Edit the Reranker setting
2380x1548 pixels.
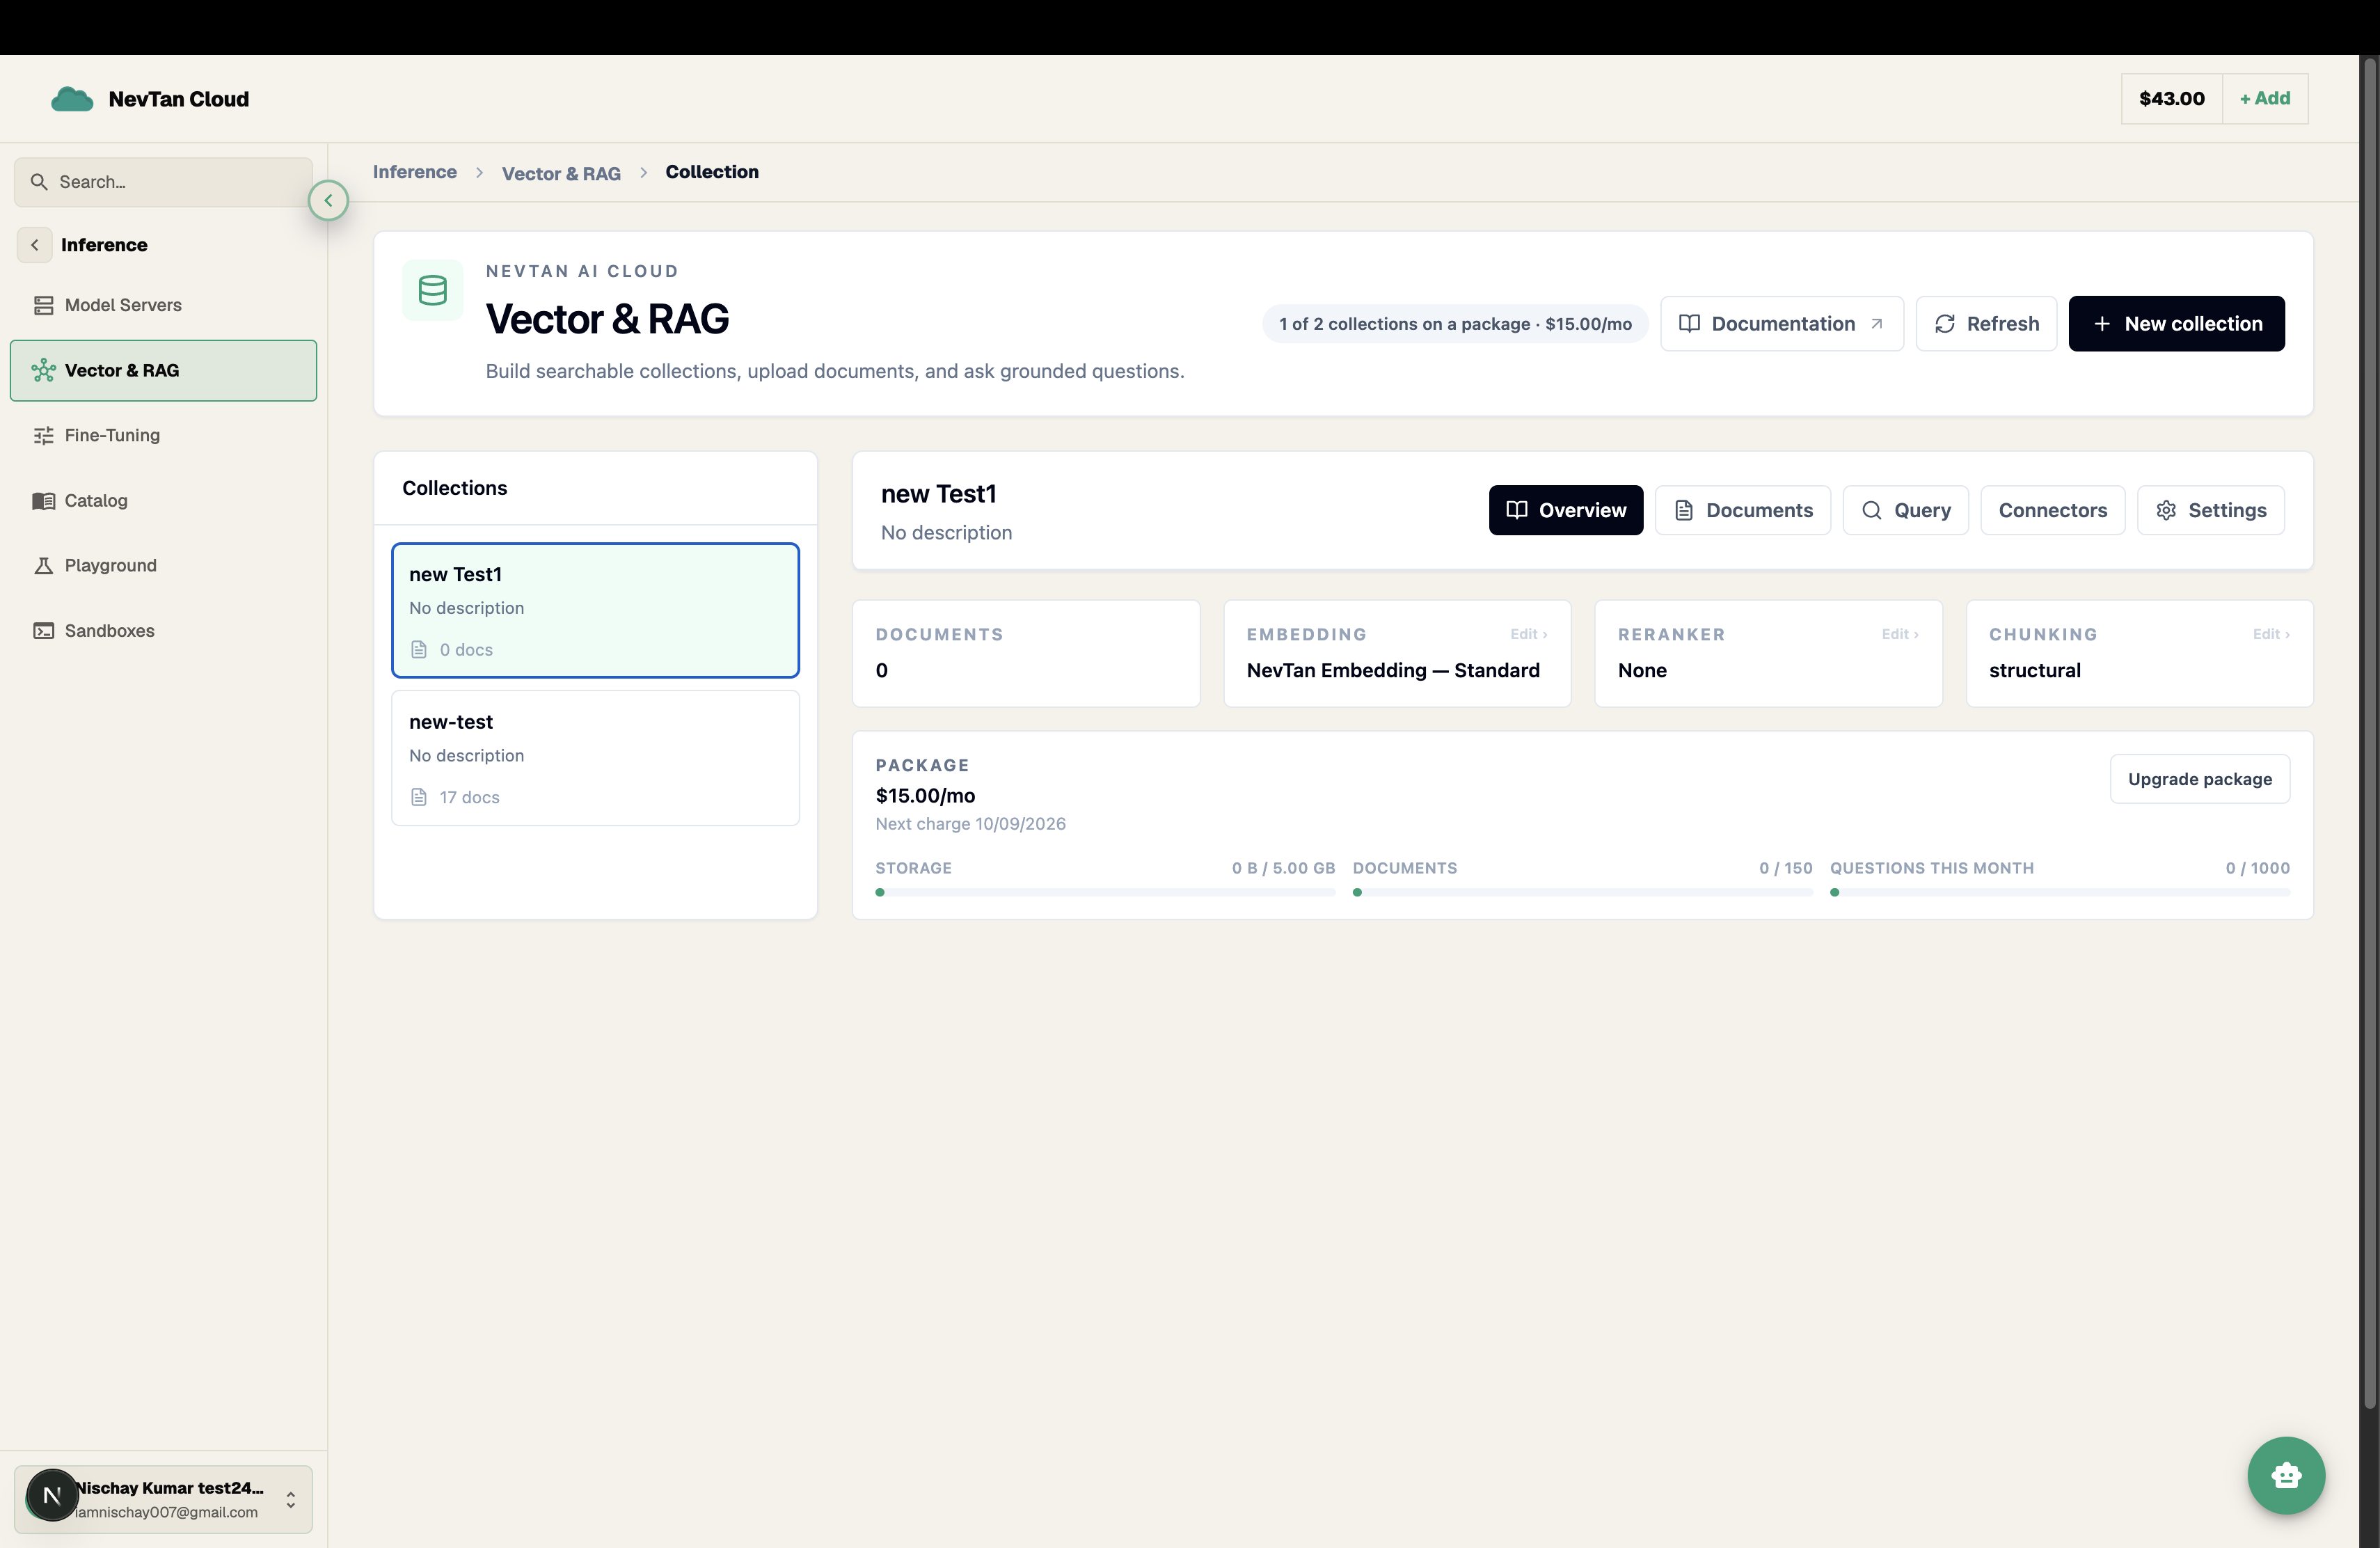click(1899, 634)
